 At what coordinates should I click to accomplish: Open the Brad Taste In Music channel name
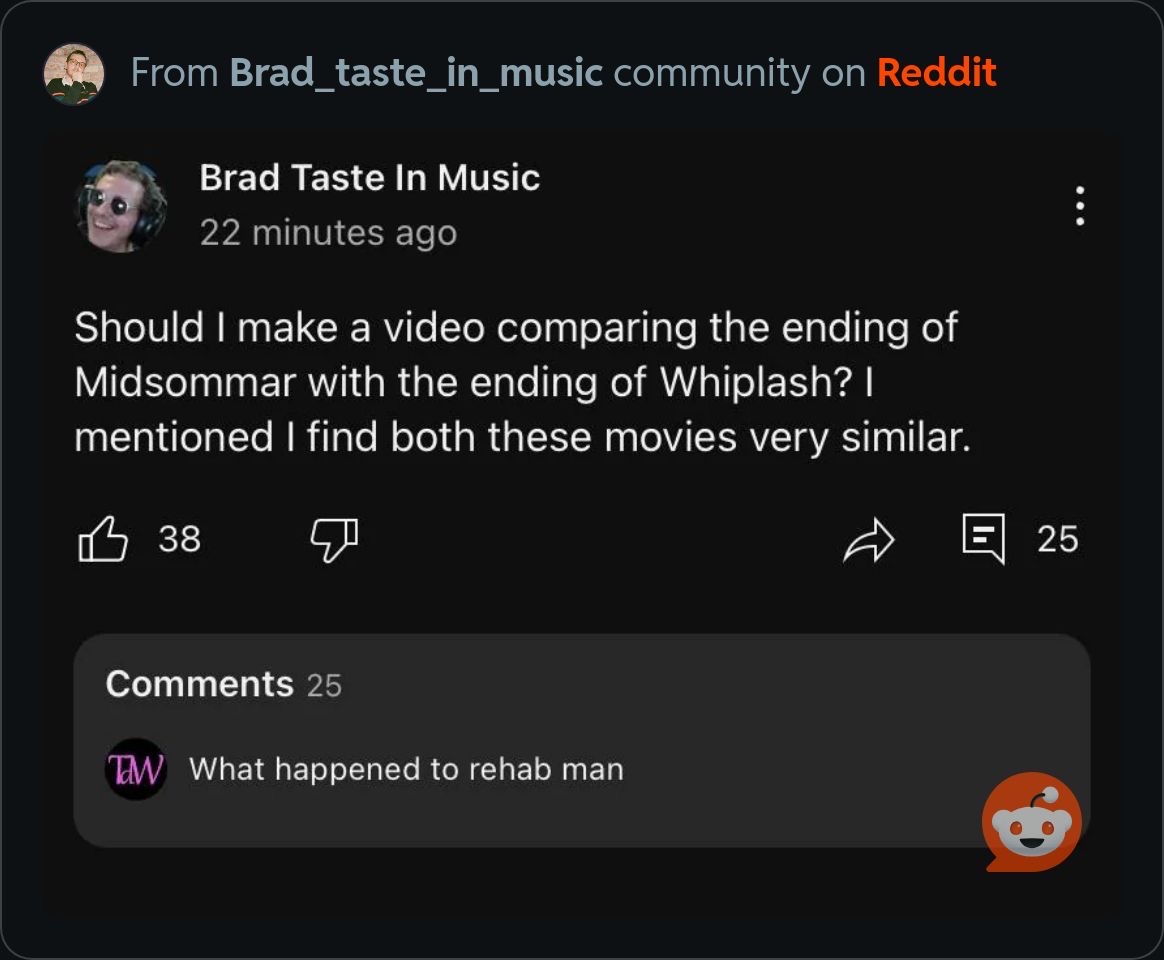tap(370, 178)
